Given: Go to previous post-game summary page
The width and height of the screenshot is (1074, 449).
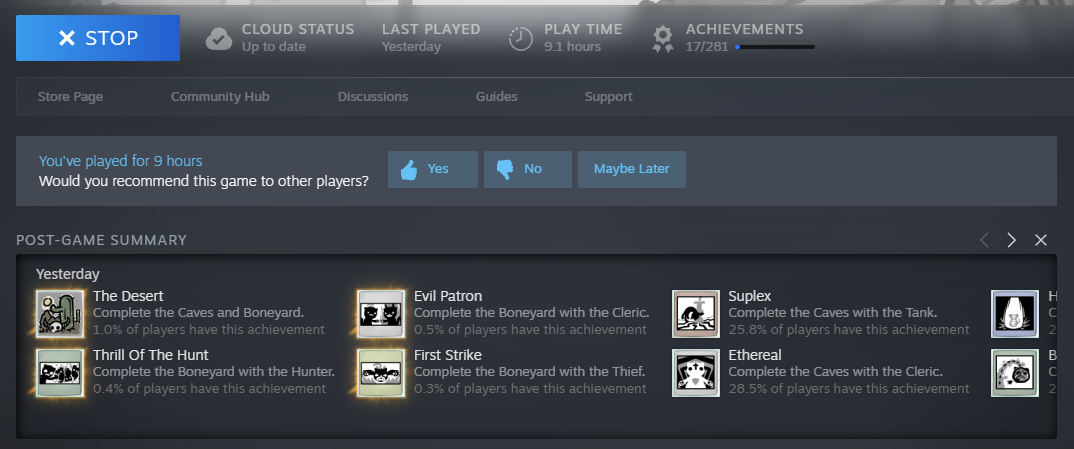Looking at the screenshot, I should click(984, 240).
